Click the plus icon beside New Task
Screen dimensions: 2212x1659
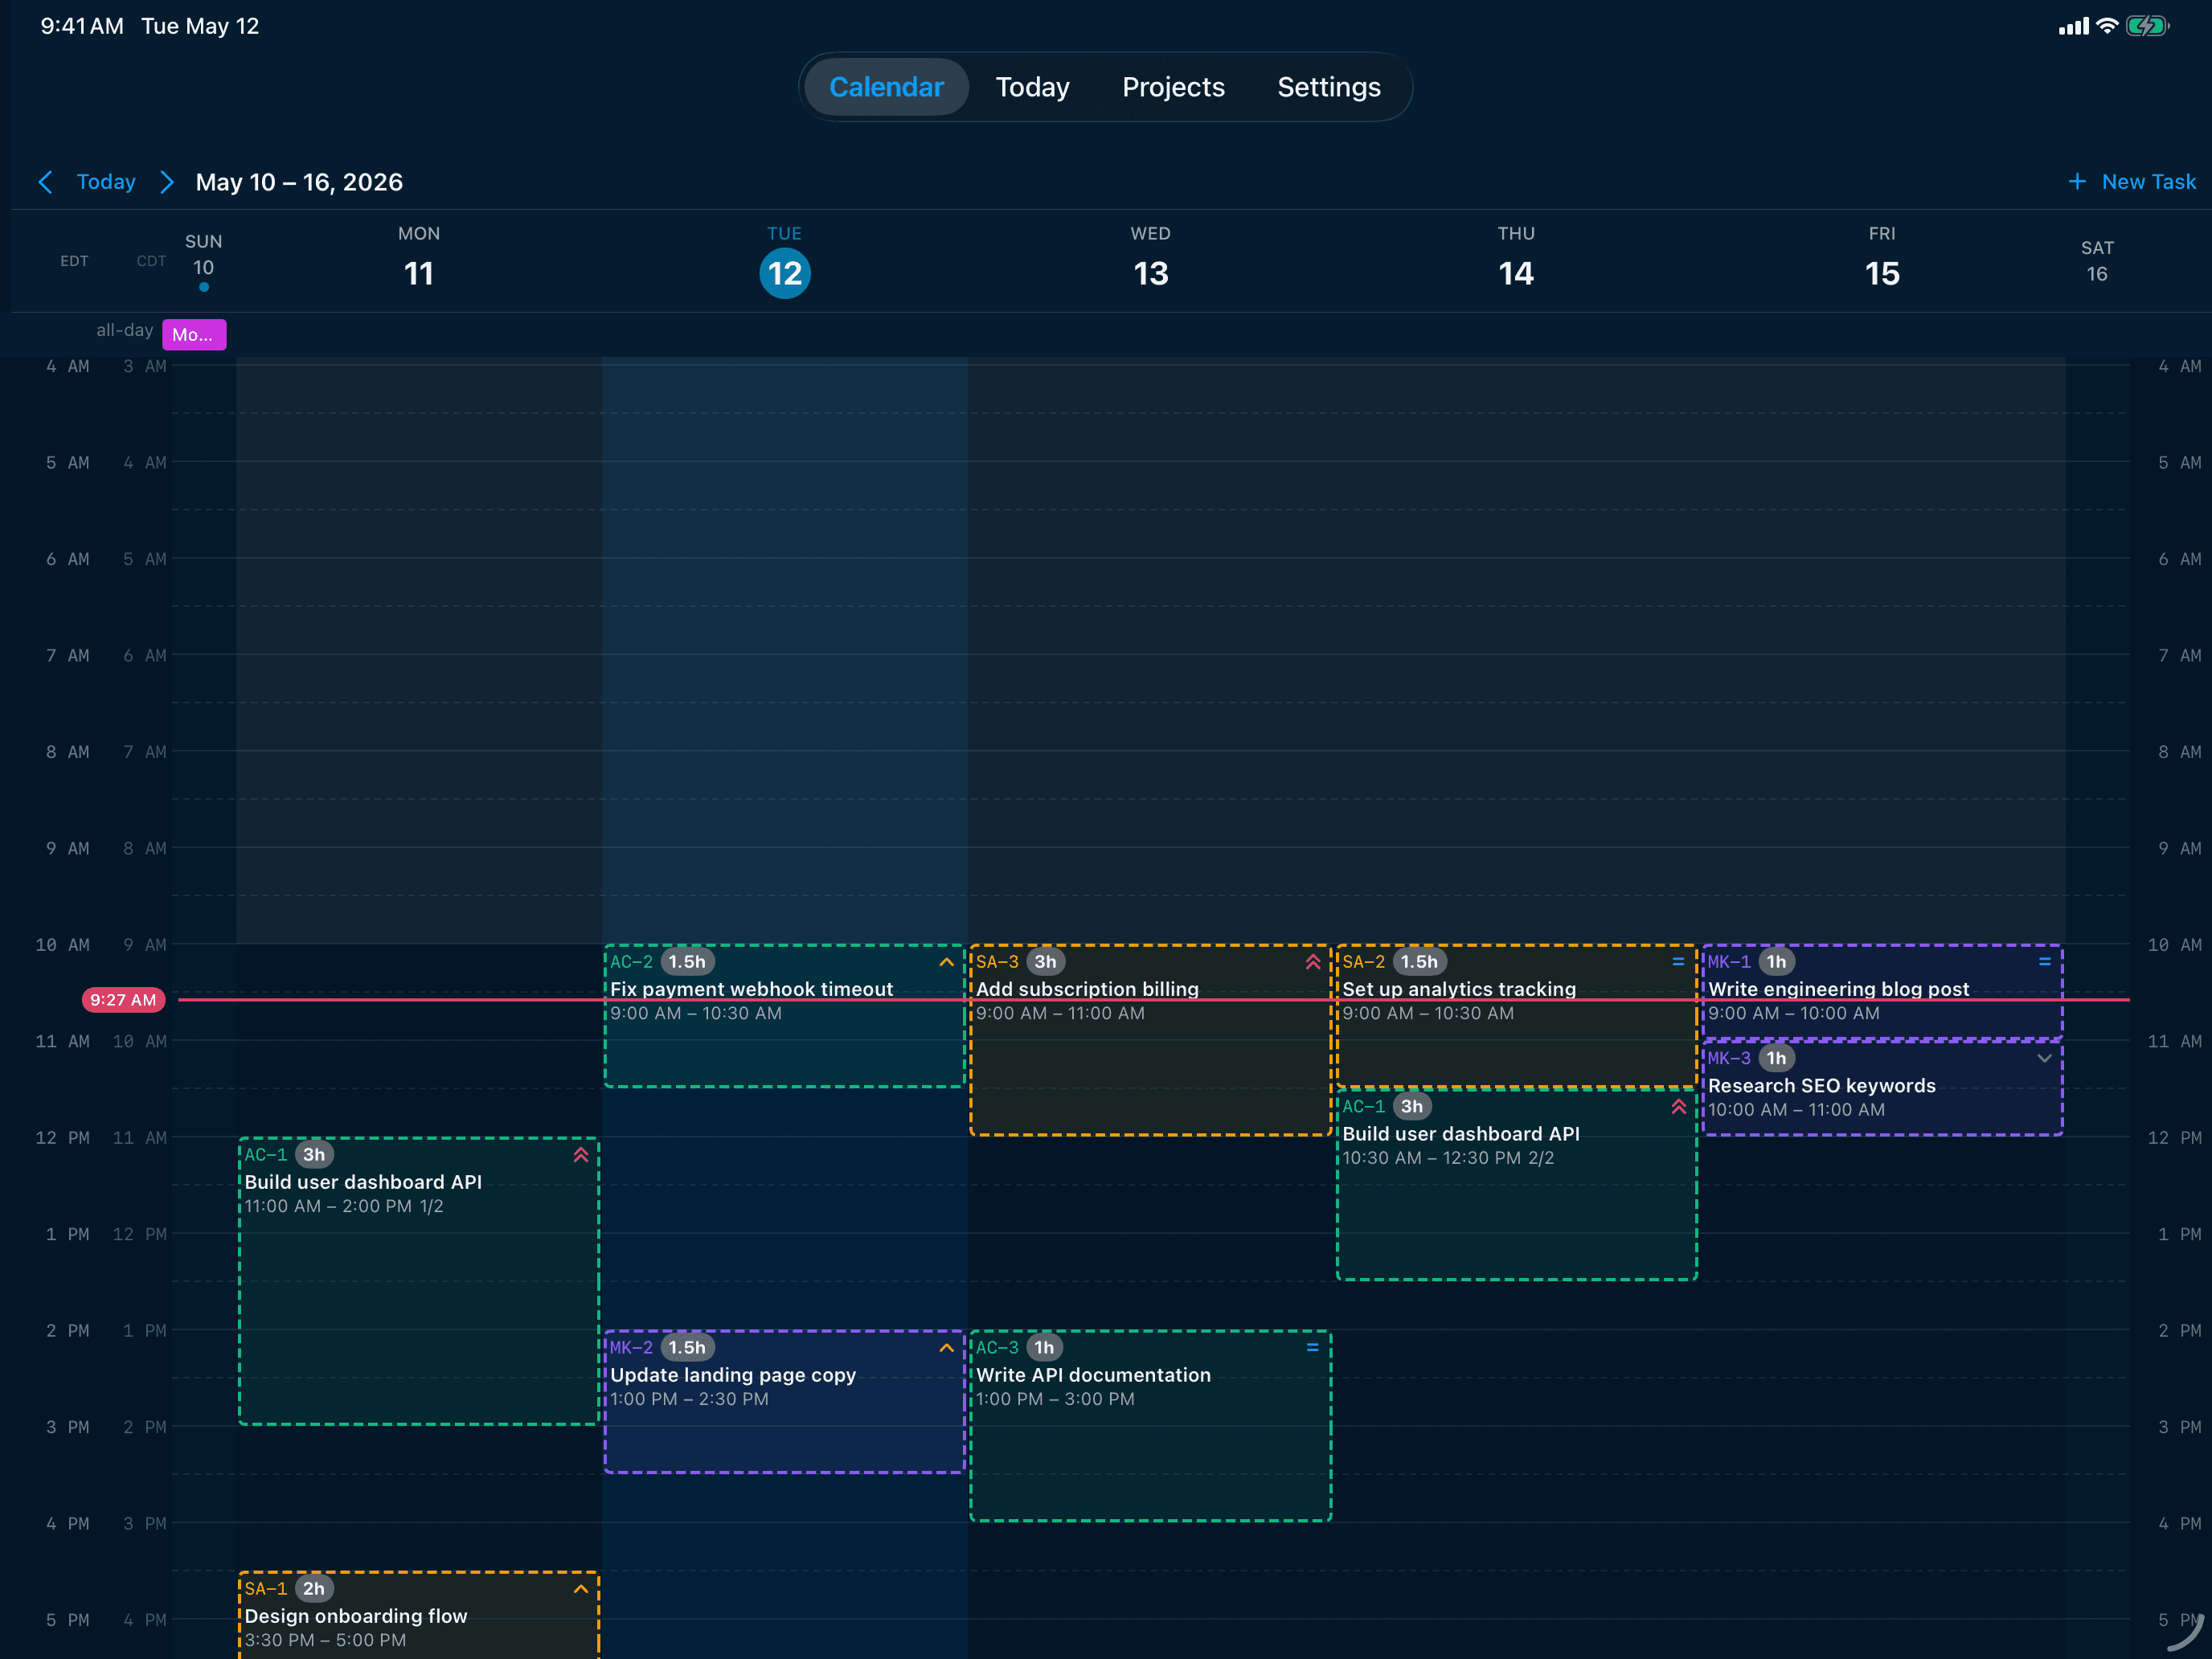[x=2077, y=181]
